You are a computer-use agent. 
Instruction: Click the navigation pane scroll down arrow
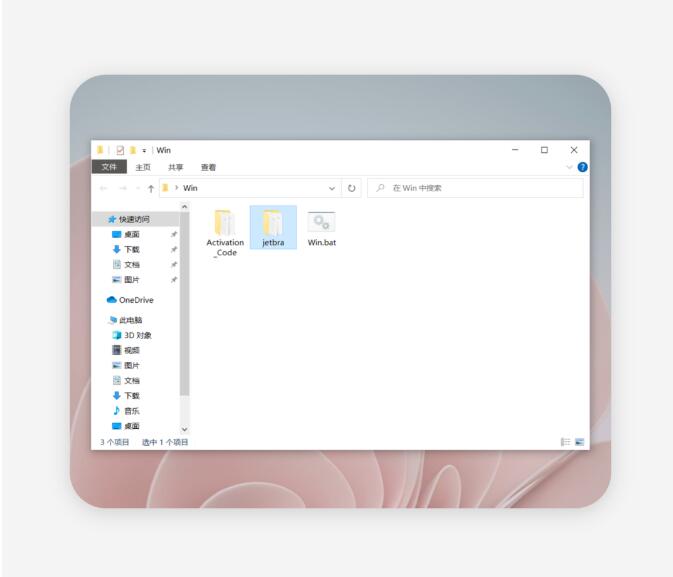(x=184, y=429)
